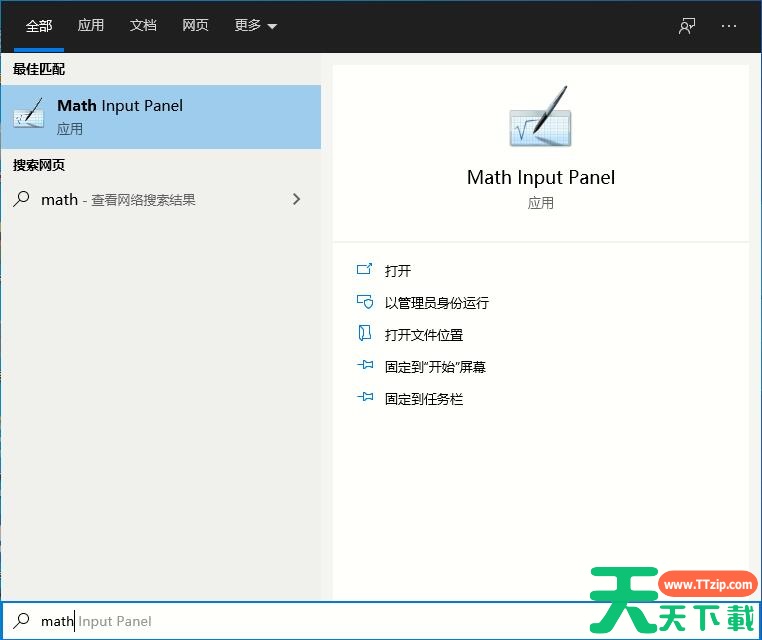This screenshot has width=762, height=640.
Task: Click the shield icon for 以管理员身份运行
Action: pyautogui.click(x=364, y=302)
